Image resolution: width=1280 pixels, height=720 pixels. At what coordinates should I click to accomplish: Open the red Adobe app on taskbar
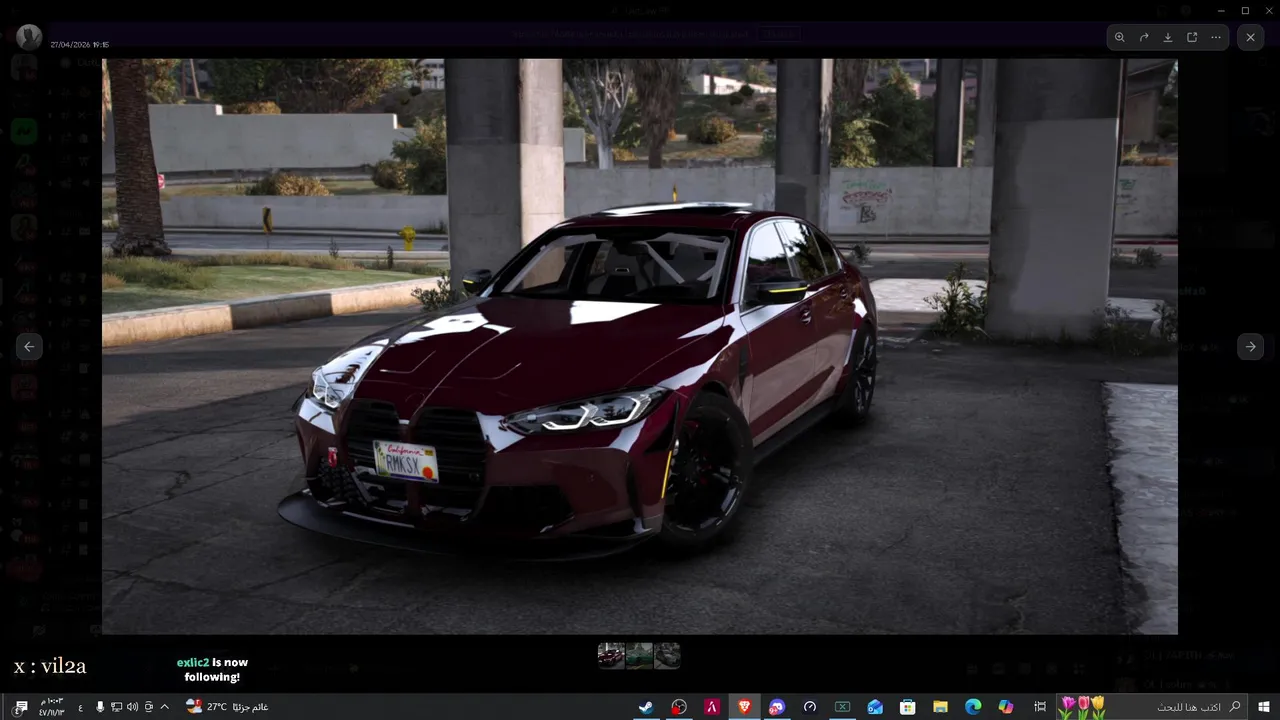click(712, 707)
